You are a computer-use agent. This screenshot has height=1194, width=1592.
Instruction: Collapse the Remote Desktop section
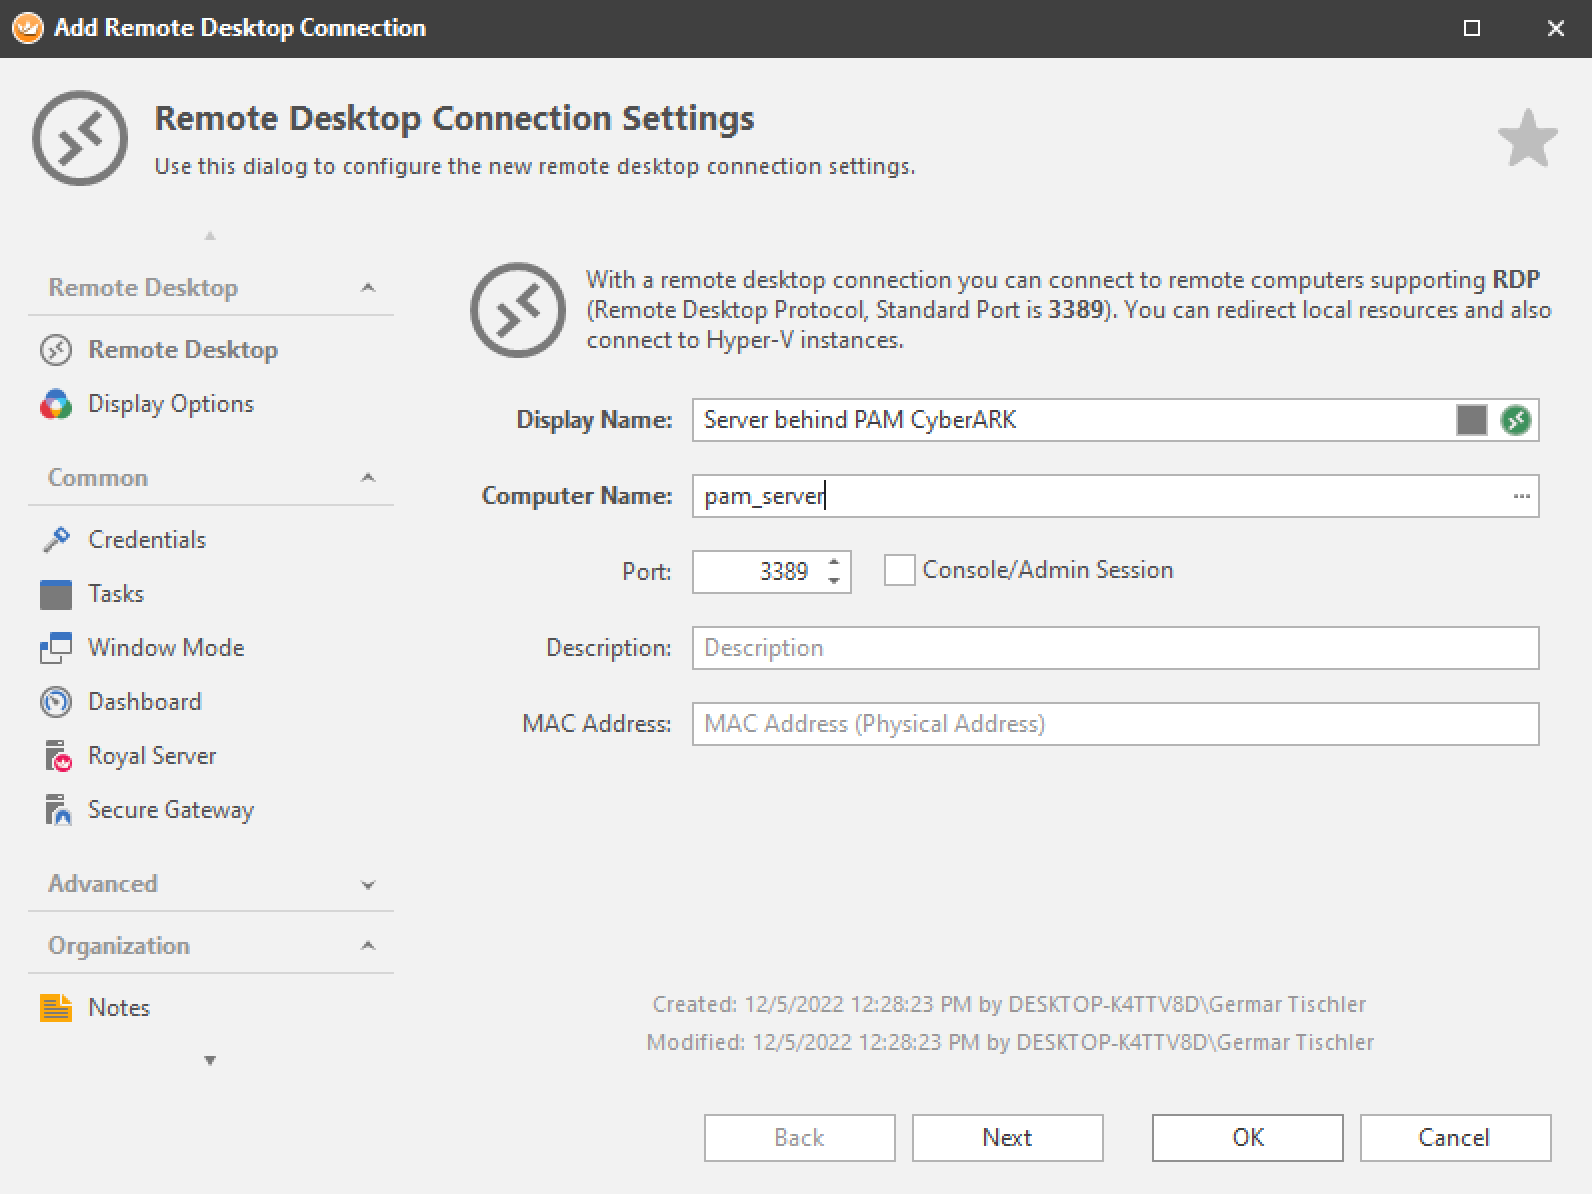368,288
